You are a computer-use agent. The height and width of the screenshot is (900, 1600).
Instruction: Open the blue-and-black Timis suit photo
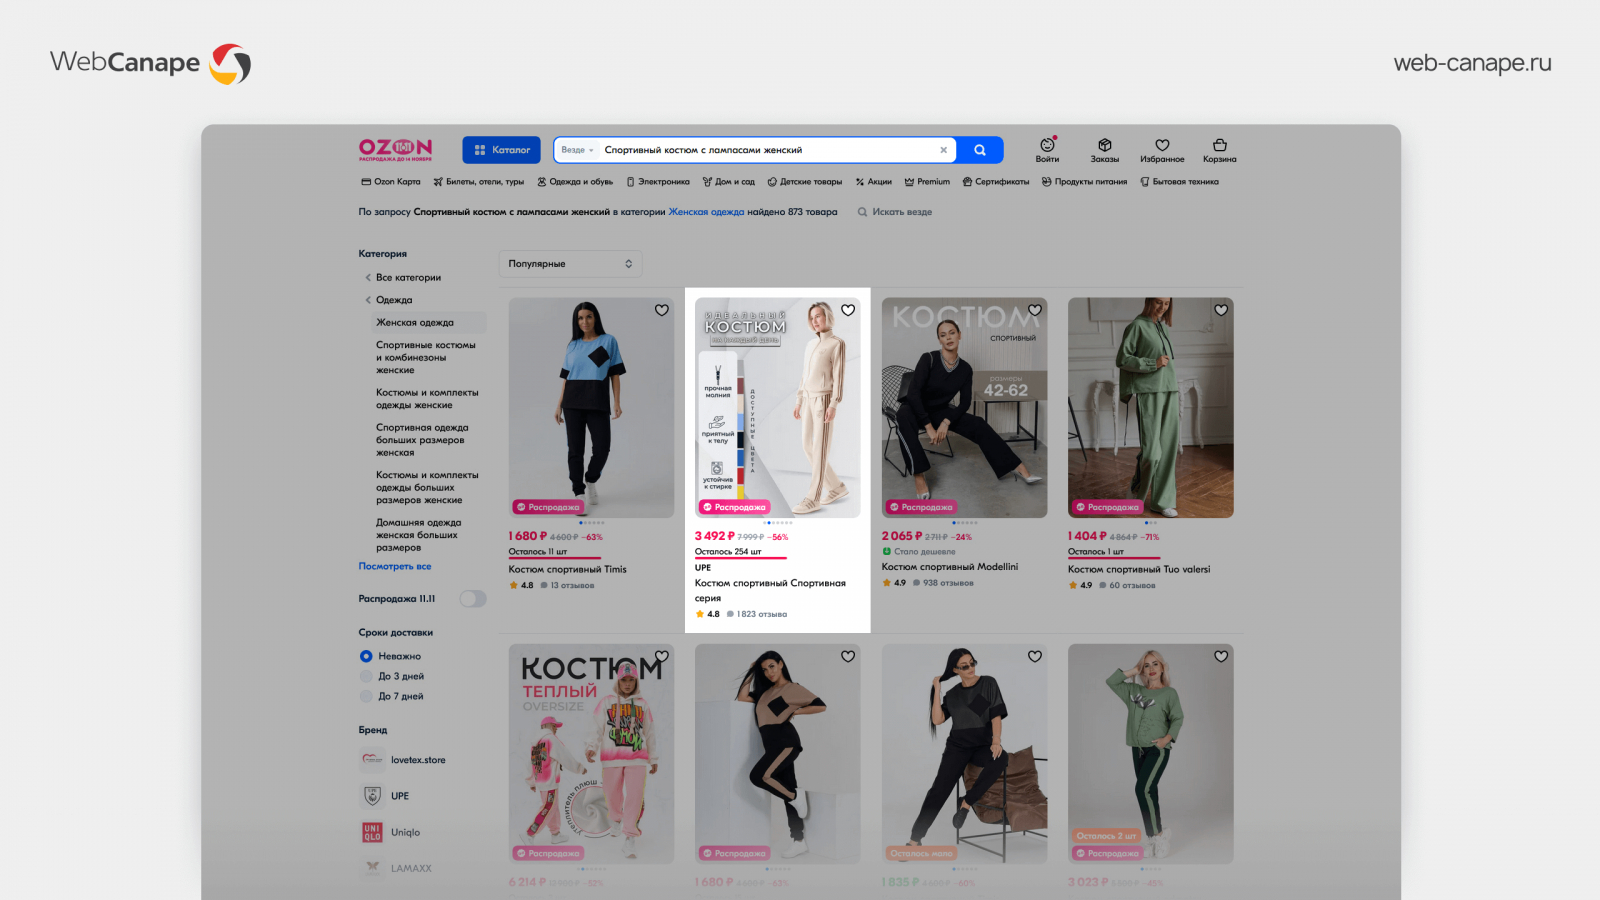tap(591, 408)
